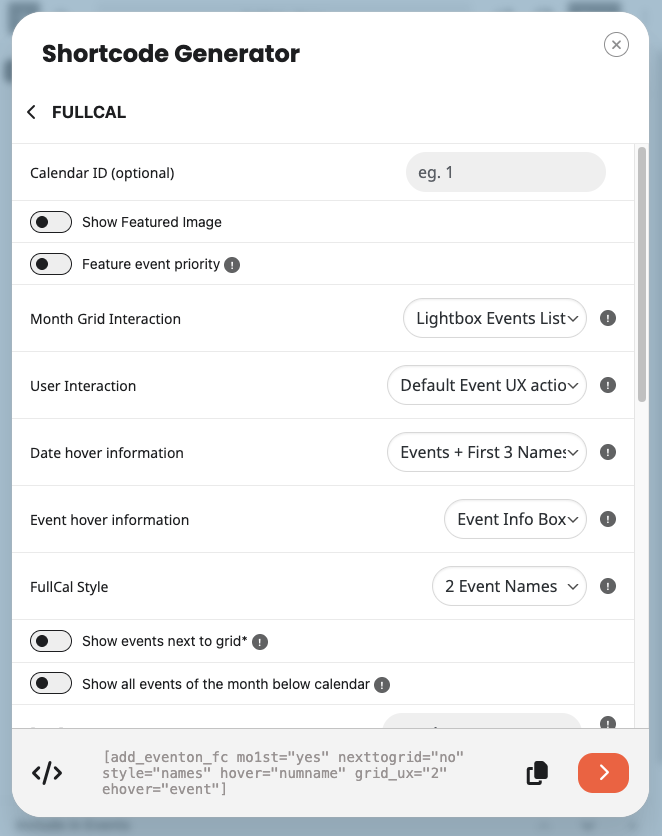The image size is (662, 836).
Task: Click the info icon beside FullCal Style
Action: 608,586
